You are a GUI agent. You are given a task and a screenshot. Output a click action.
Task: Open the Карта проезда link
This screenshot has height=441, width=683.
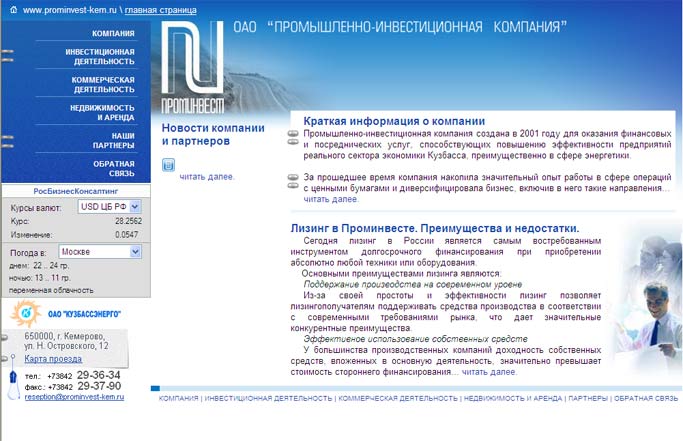click(53, 359)
